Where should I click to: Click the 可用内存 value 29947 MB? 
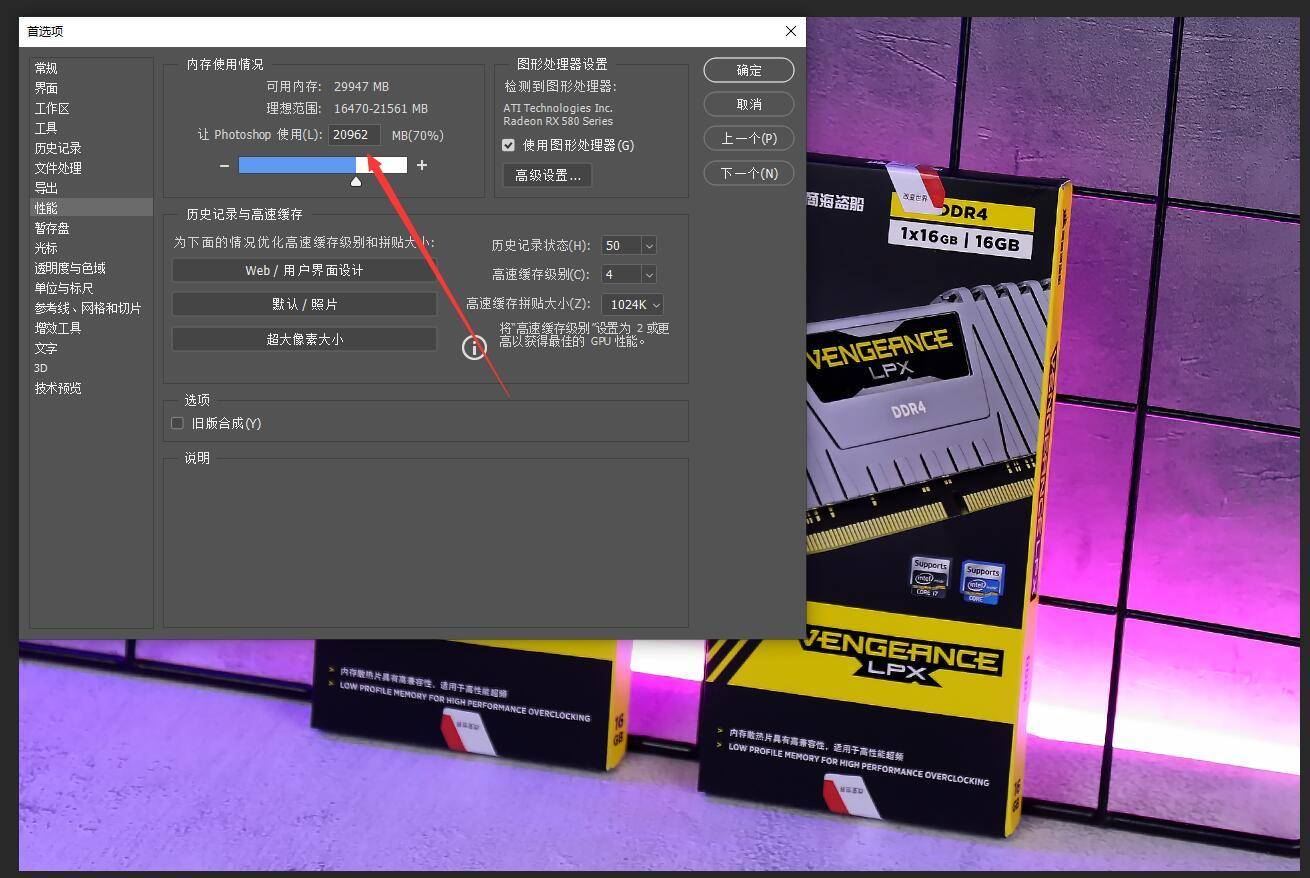[x=361, y=87]
